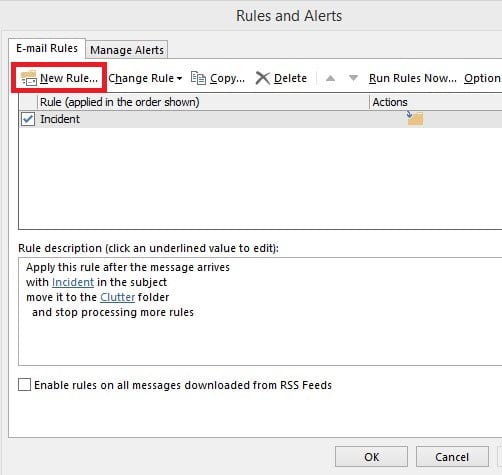
Task: Switch to the E-mail Rules tab
Action: coord(47,48)
